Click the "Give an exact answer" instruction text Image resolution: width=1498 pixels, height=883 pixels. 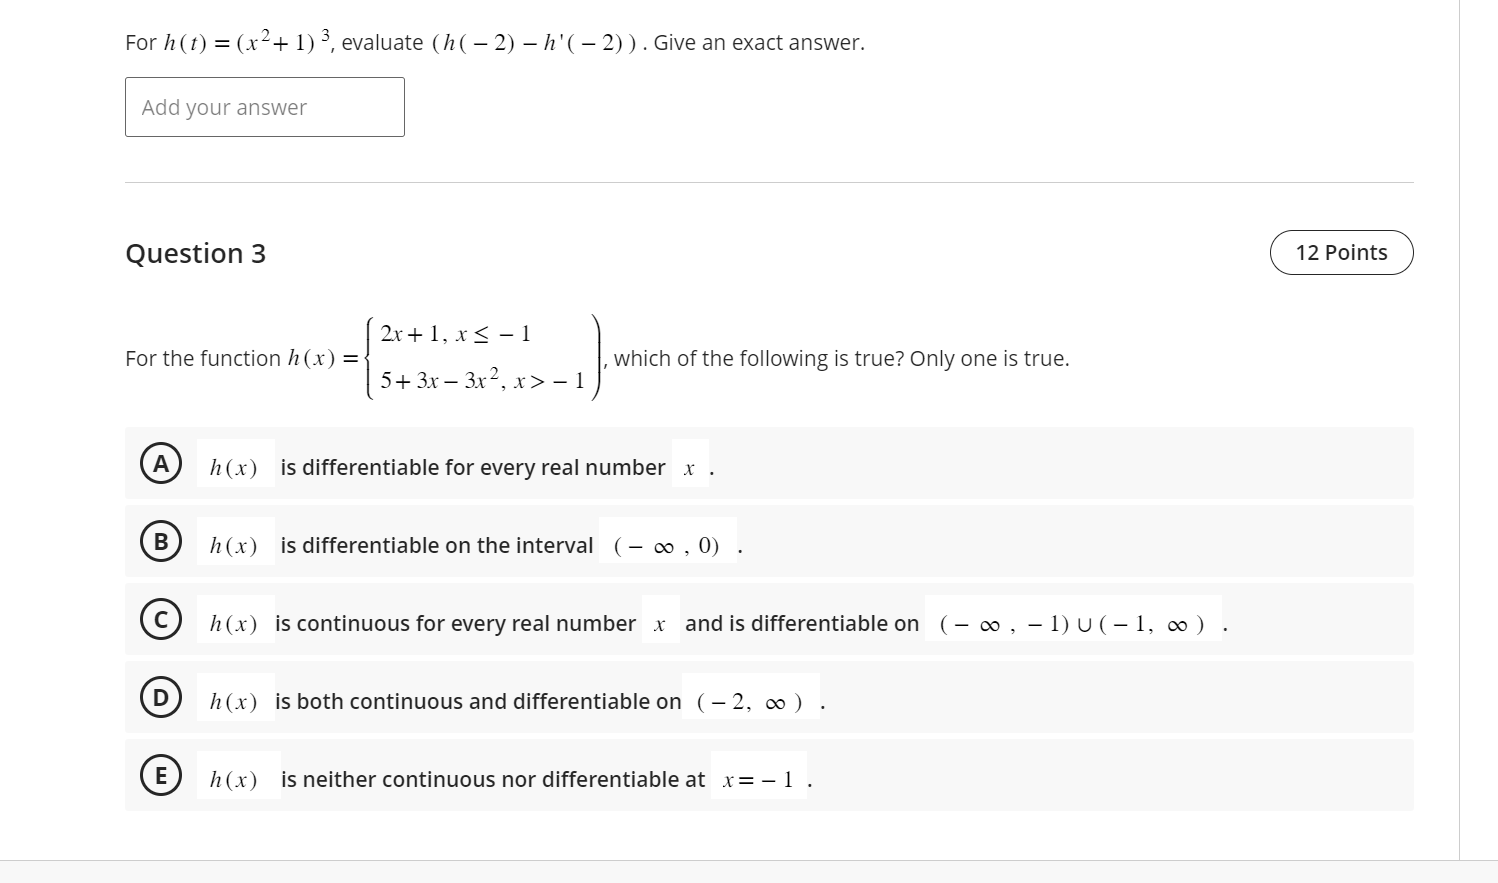pos(759,42)
